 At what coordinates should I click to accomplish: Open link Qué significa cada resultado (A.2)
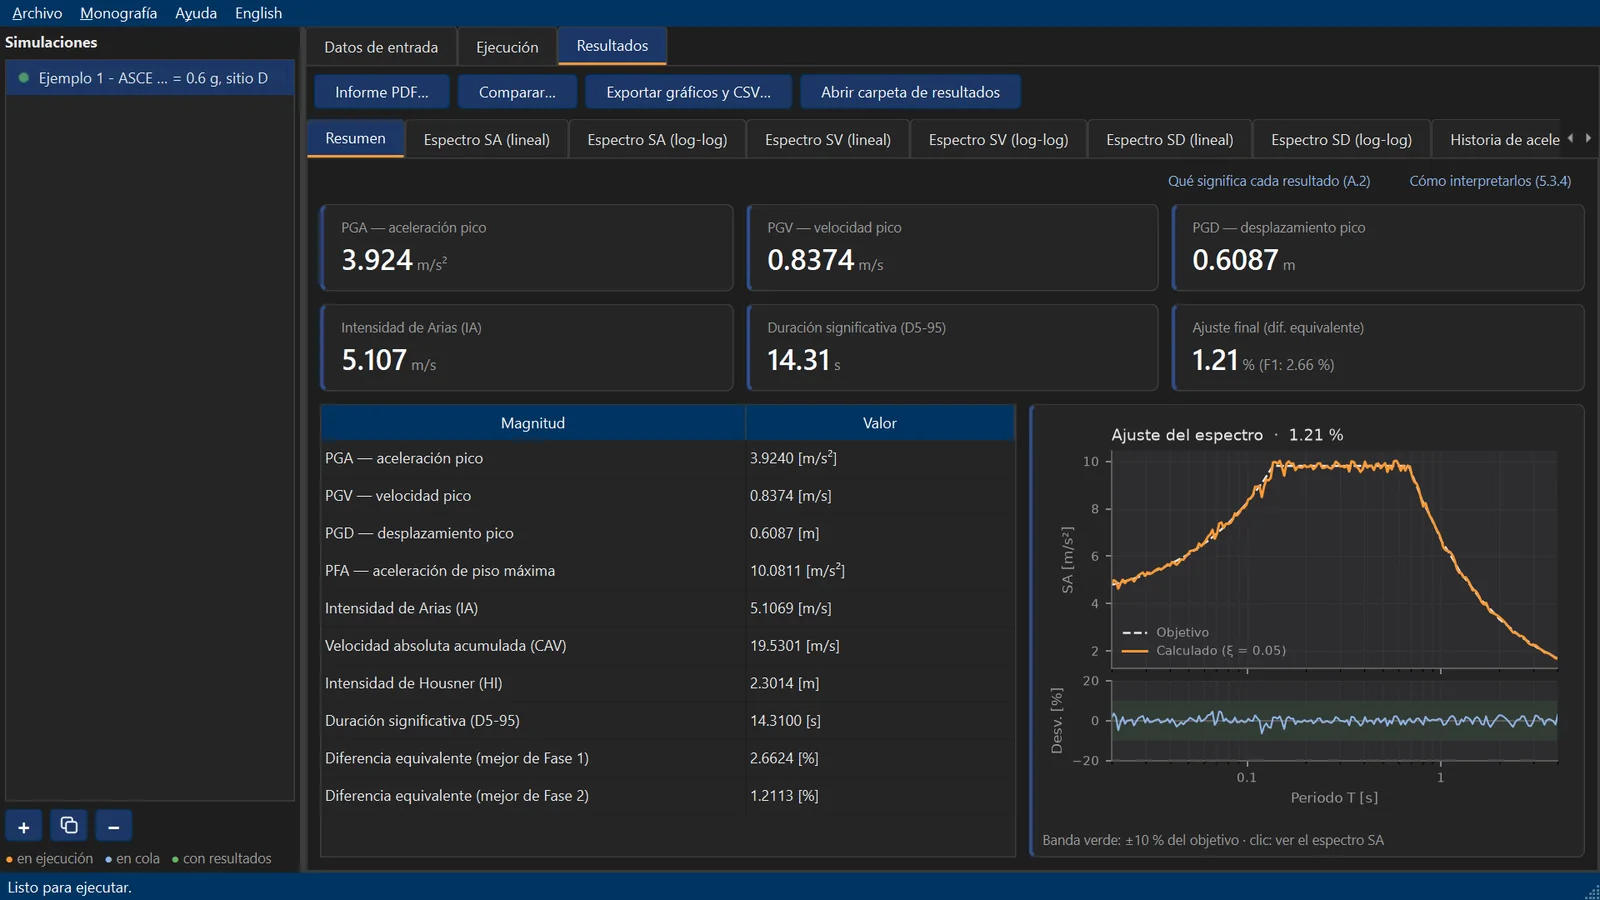click(1269, 181)
